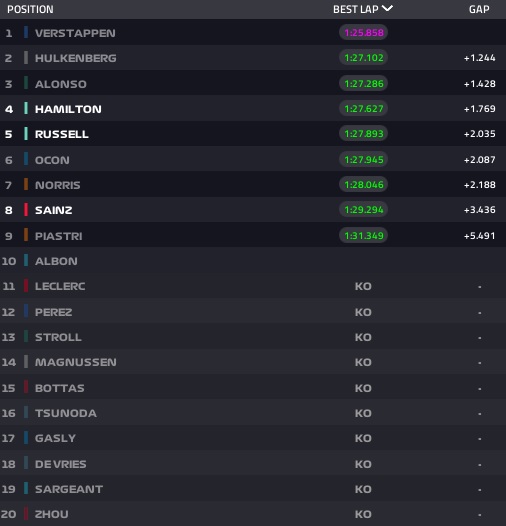Click Verstappen's blue team color bar

(26, 33)
